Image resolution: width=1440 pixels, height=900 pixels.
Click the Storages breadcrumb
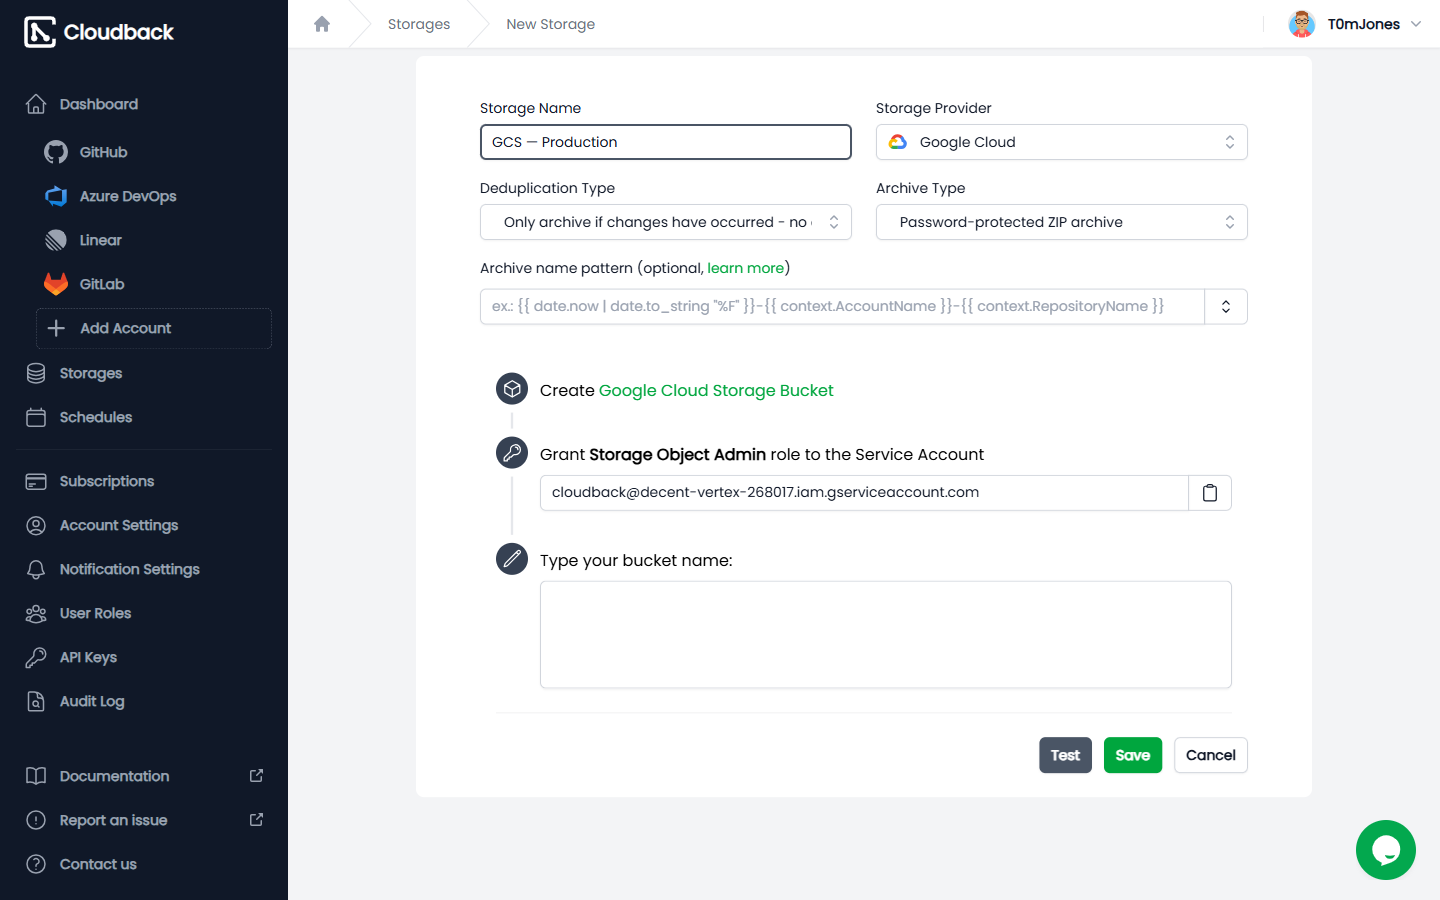tap(419, 24)
